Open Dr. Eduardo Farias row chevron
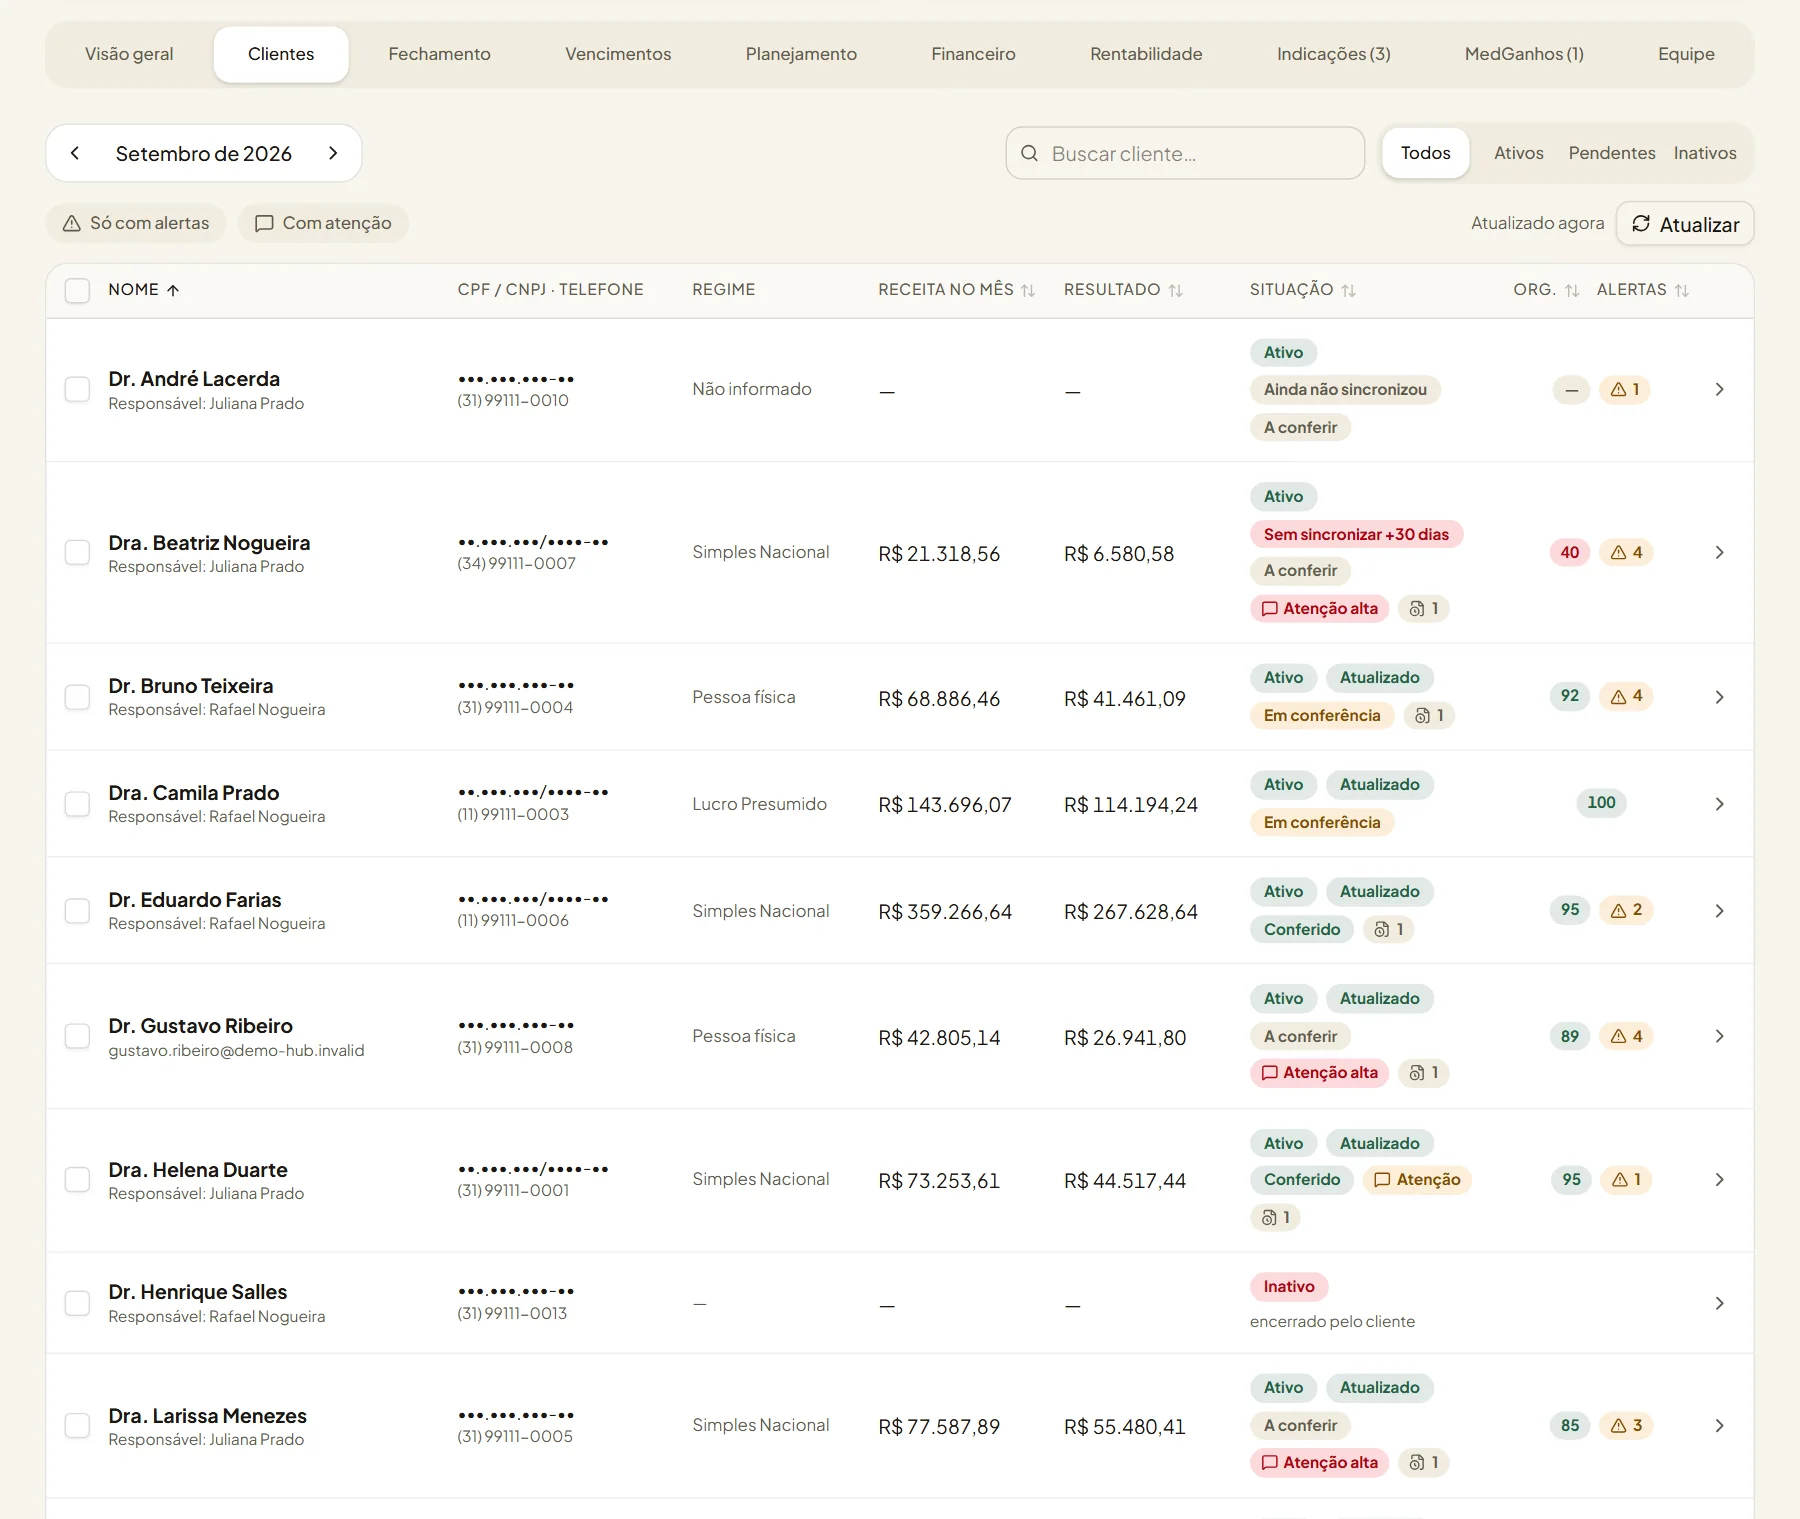The image size is (1800, 1519). coord(1719,911)
